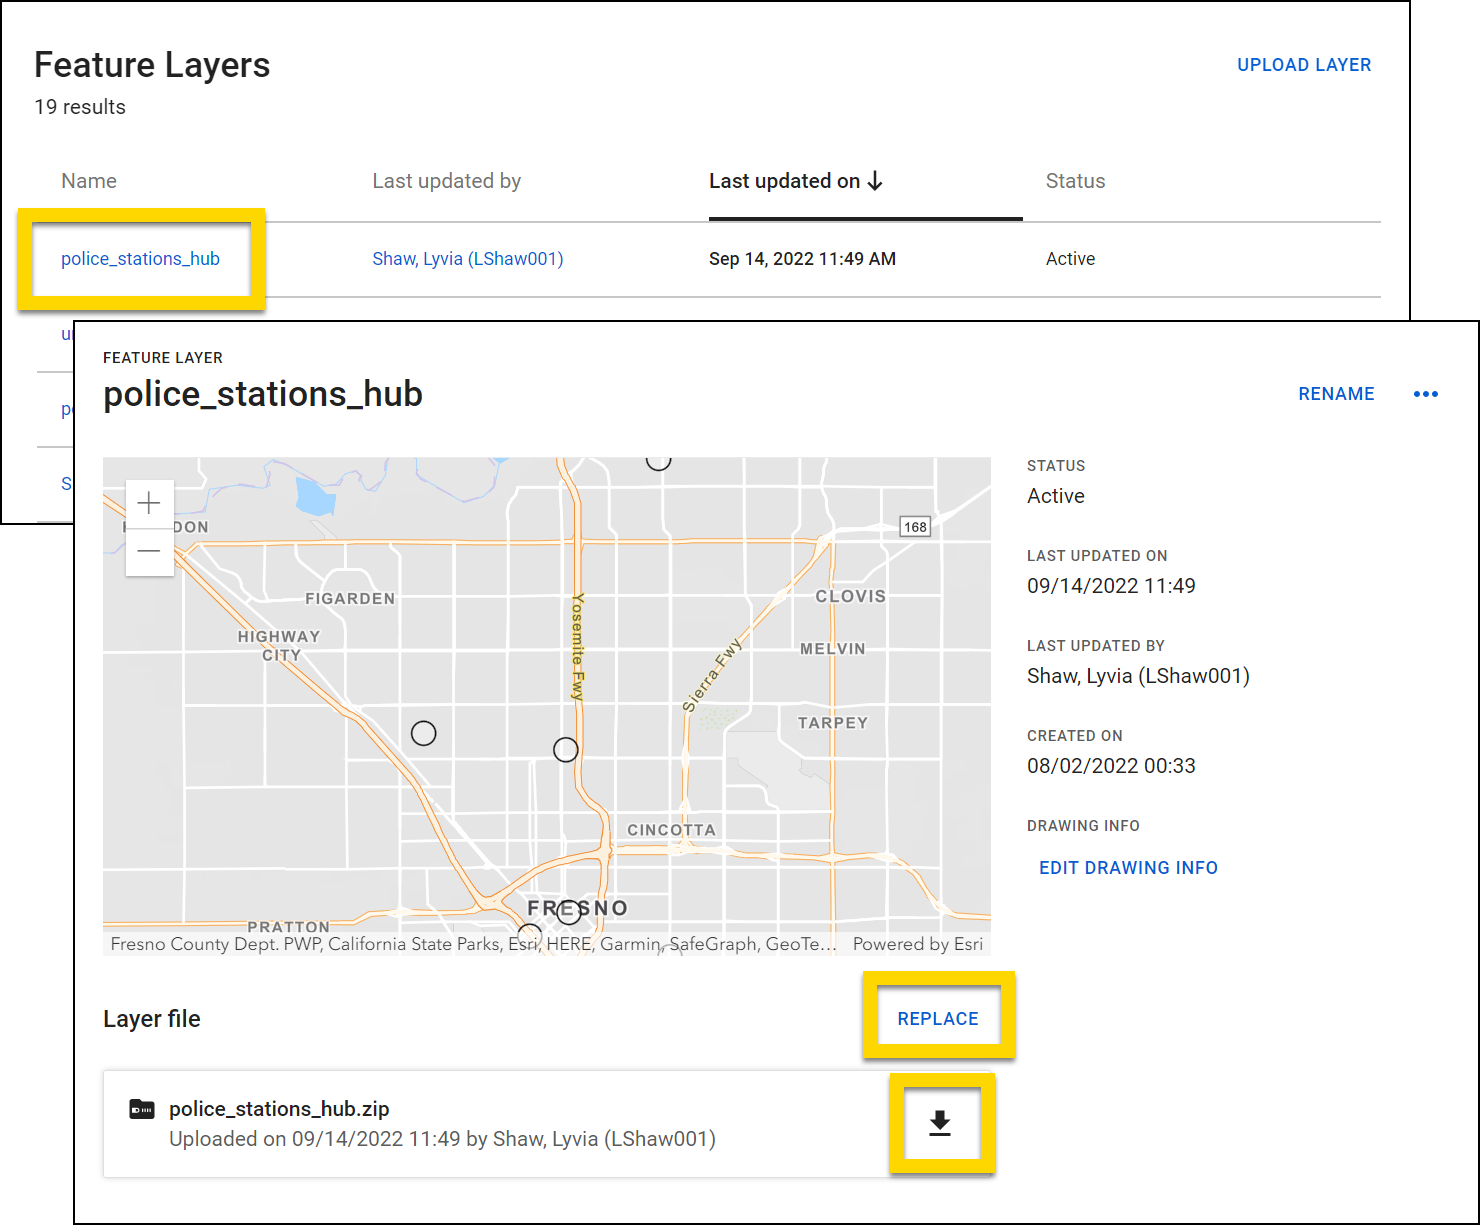Sort results by the Name column
This screenshot has height=1225, width=1480.
tap(88, 181)
